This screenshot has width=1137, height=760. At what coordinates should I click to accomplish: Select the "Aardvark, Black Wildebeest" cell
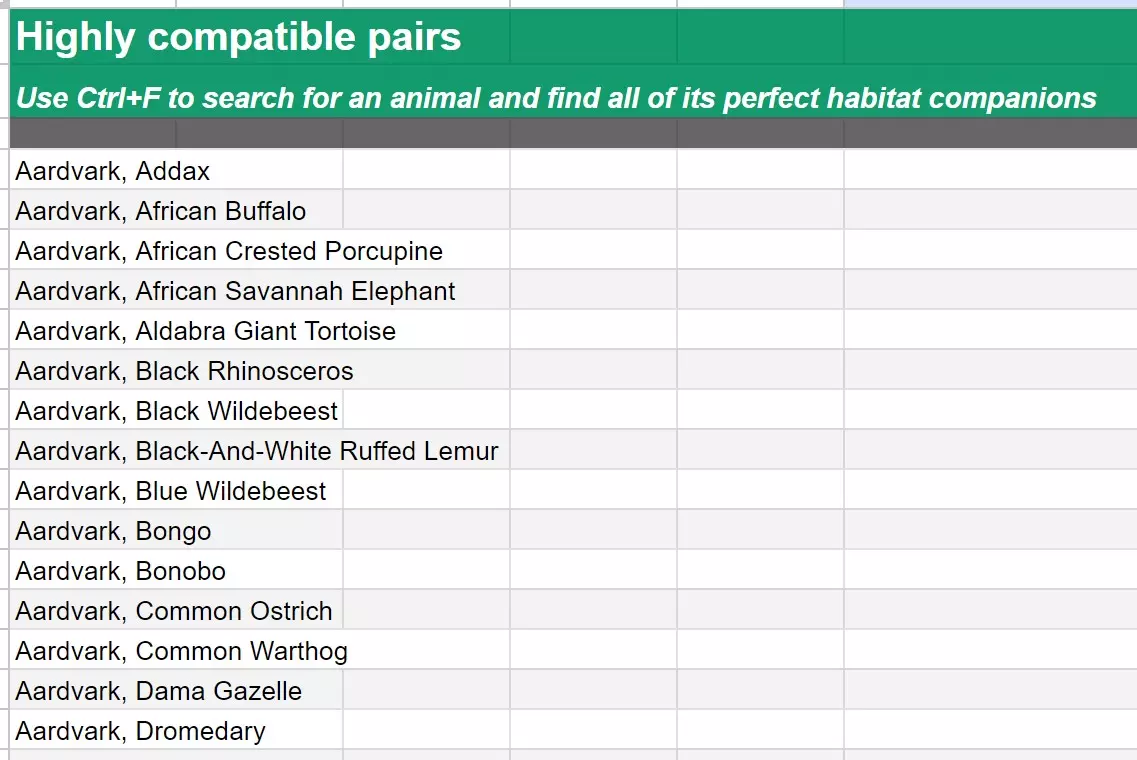(x=177, y=411)
